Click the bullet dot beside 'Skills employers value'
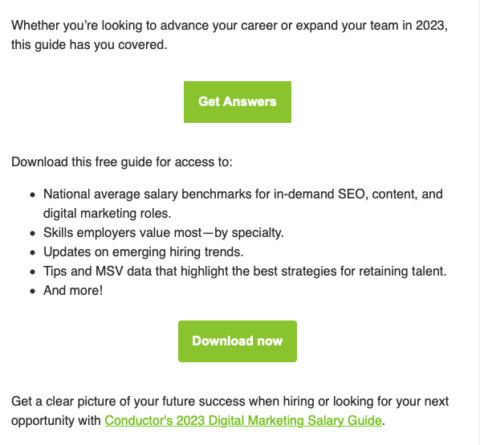The width and height of the screenshot is (480, 445). [32, 233]
